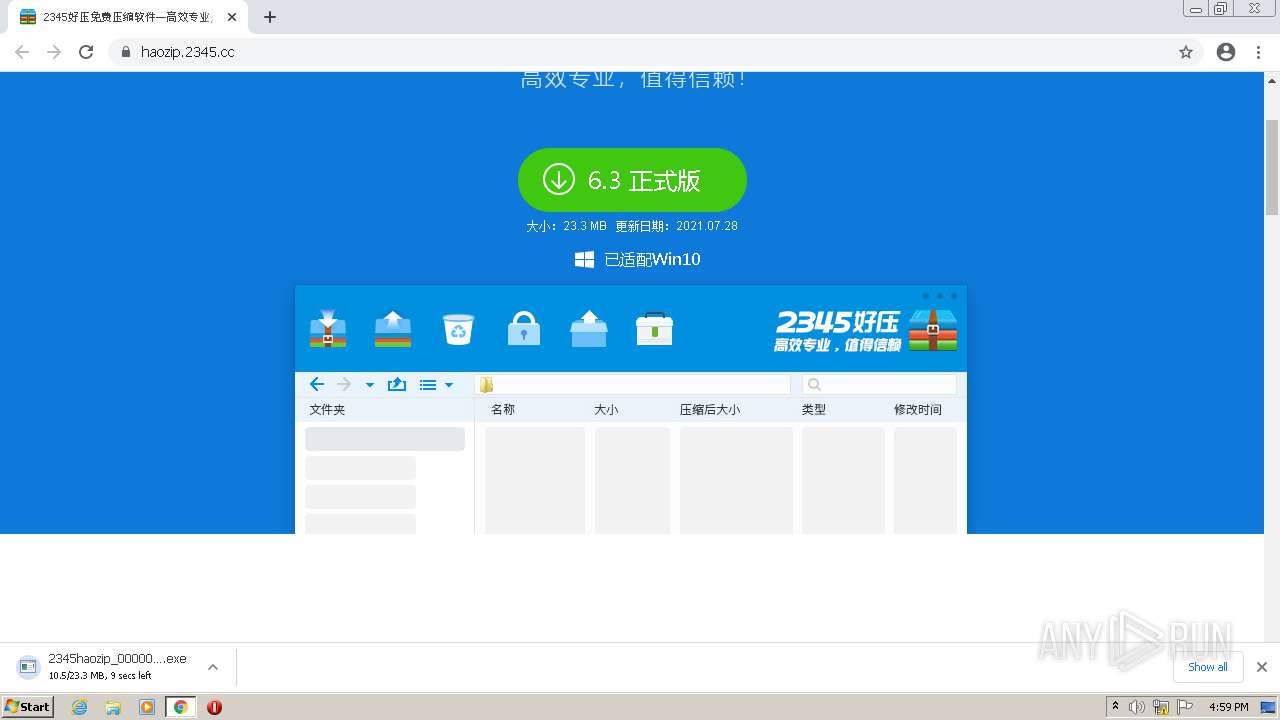
Task: Click the browser back button
Action: [22, 52]
